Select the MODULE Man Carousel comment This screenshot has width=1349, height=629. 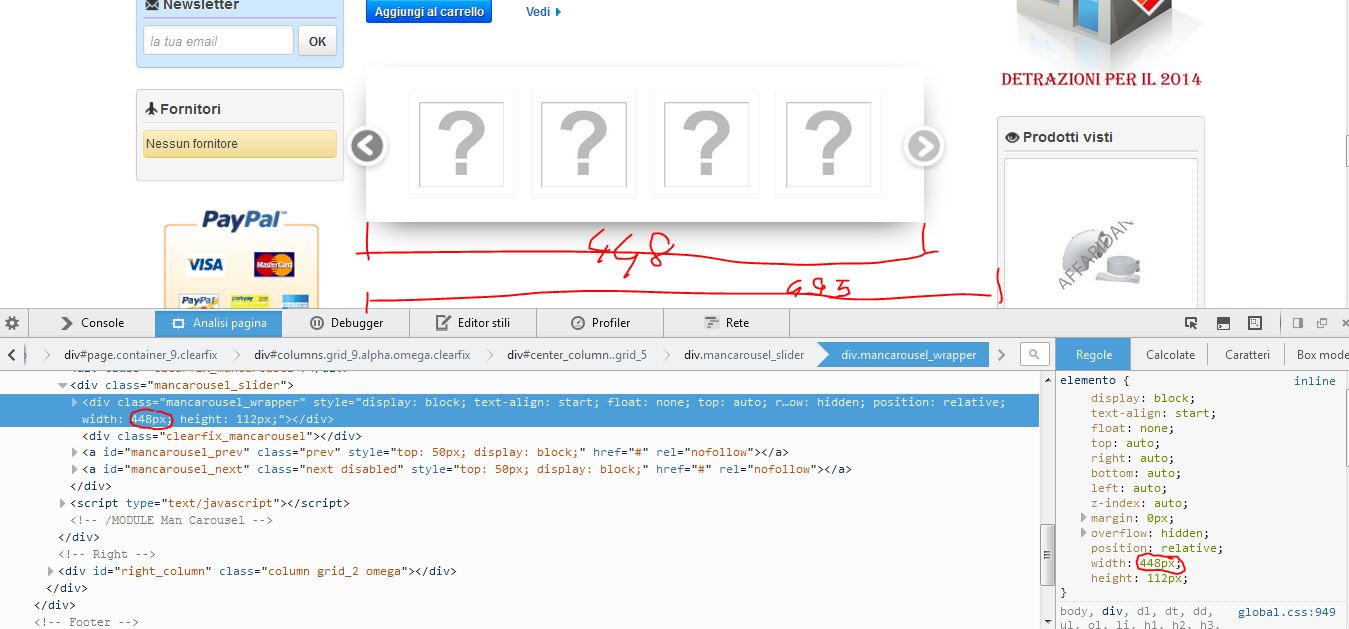(171, 520)
